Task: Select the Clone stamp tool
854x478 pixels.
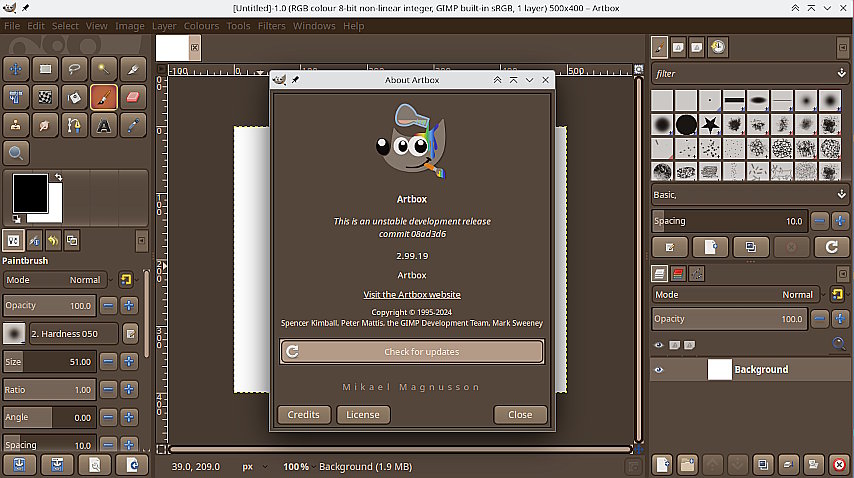Action: point(16,126)
